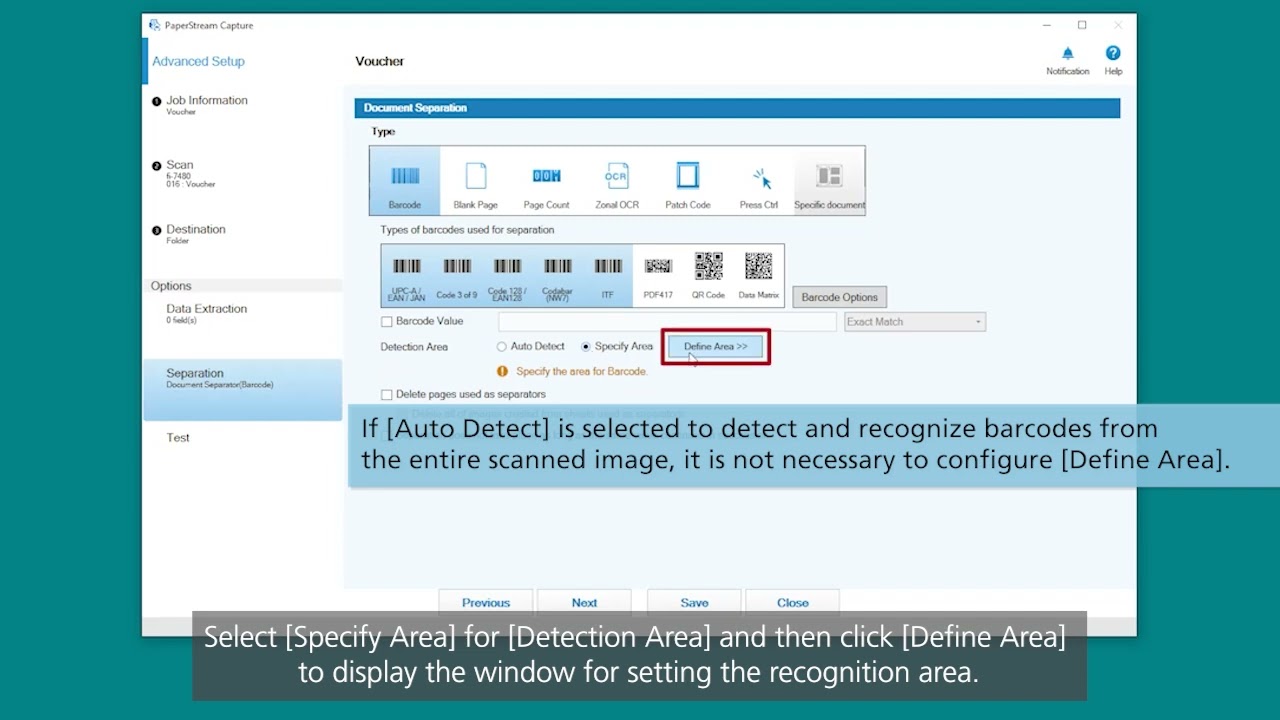Maximize the PaperStream Capture window
This screenshot has width=1280, height=720.
coord(1082,25)
